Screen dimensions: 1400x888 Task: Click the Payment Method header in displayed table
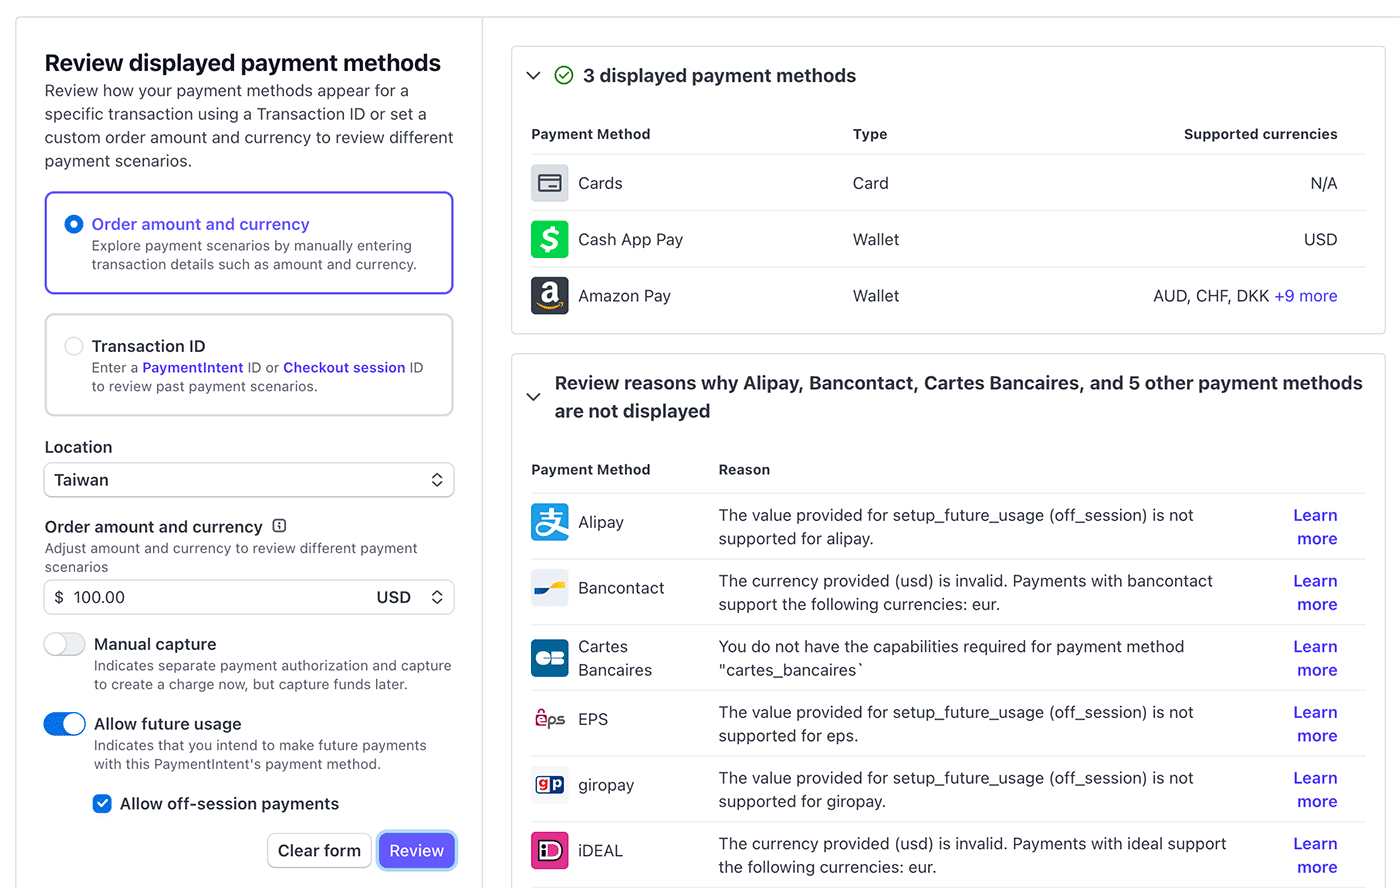coord(591,134)
